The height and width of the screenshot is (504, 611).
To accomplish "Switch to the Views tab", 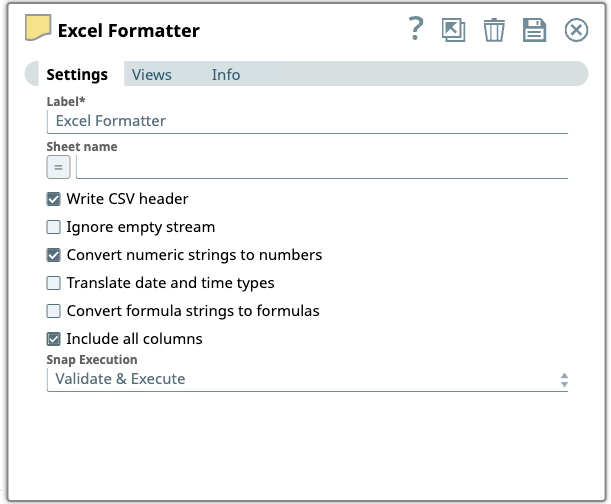I will point(151,75).
